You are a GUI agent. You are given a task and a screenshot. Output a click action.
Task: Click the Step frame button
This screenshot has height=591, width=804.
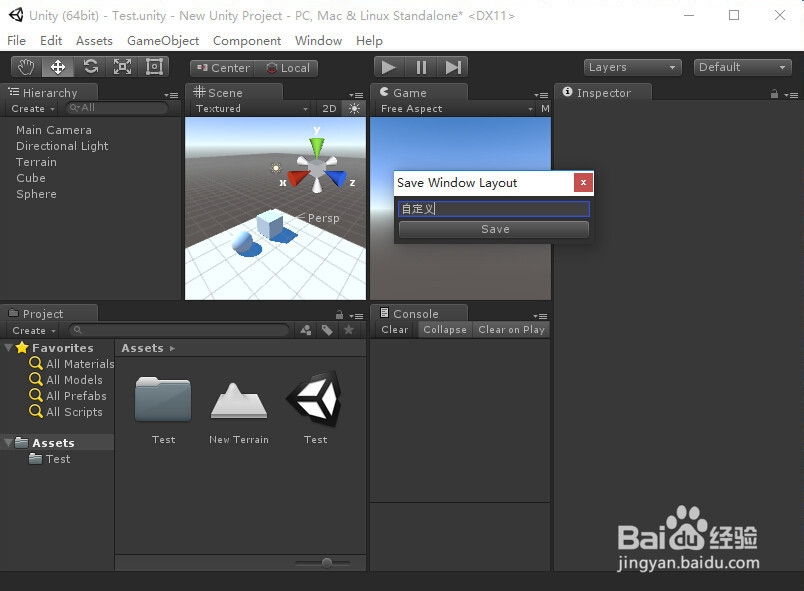pos(452,67)
